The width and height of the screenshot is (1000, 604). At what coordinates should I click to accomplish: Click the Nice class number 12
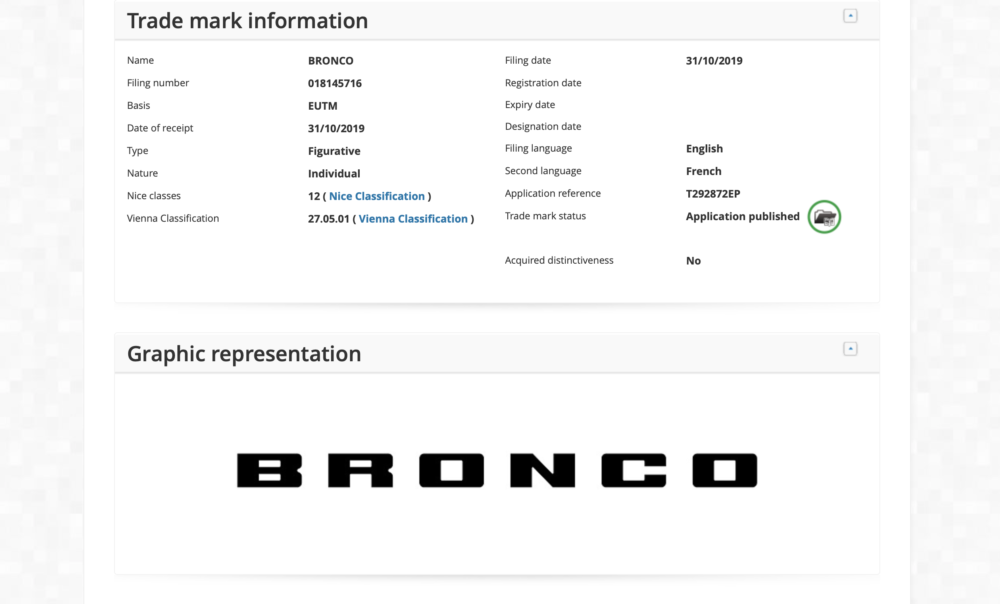pyautogui.click(x=314, y=196)
